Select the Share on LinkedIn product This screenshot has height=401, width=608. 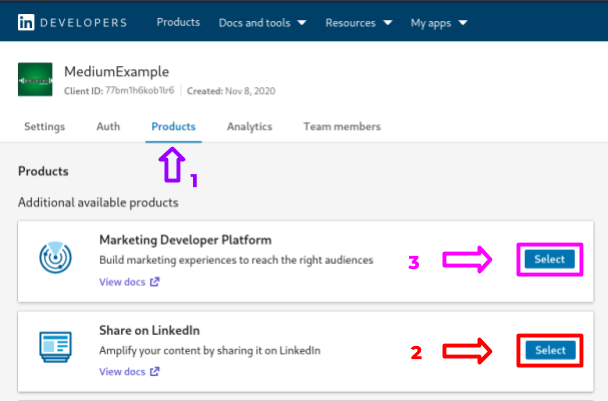(x=549, y=350)
